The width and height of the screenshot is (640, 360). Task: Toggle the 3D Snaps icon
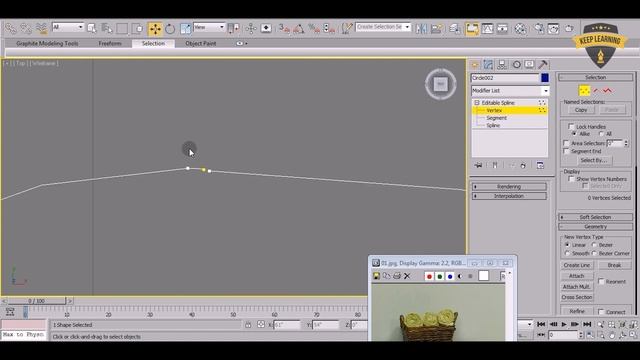pyautogui.click(x=284, y=28)
